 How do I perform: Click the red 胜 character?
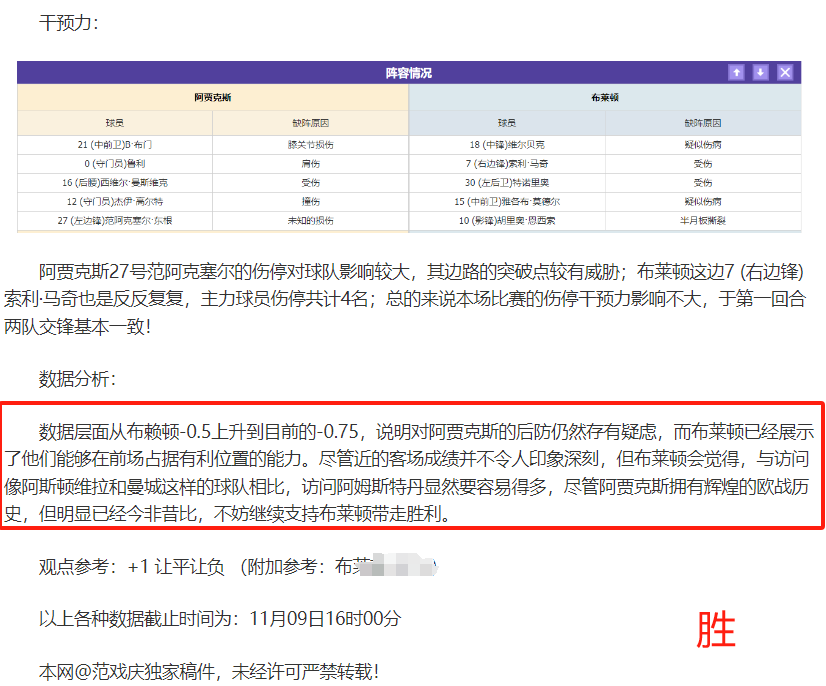[x=716, y=630]
